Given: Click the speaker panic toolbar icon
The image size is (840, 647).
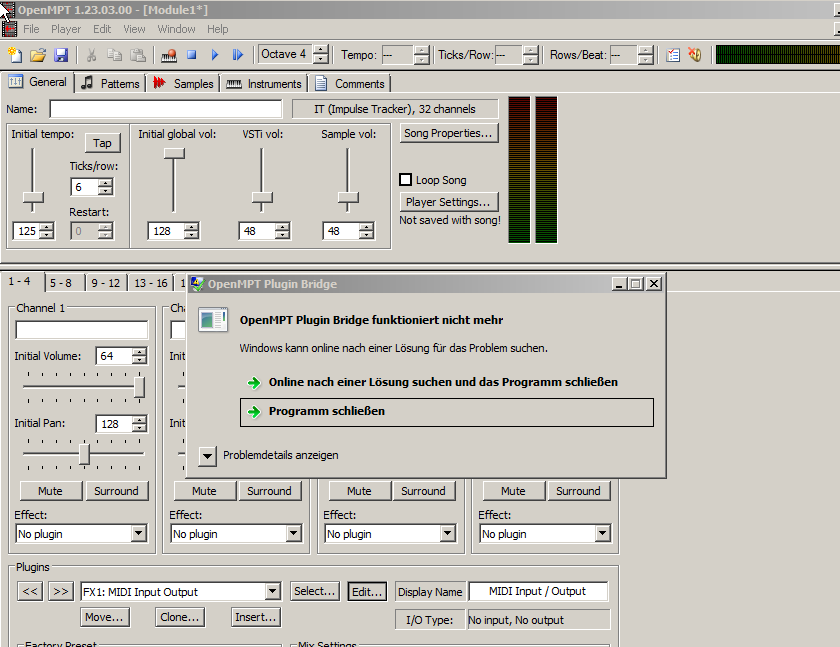Looking at the screenshot, I should (x=695, y=55).
